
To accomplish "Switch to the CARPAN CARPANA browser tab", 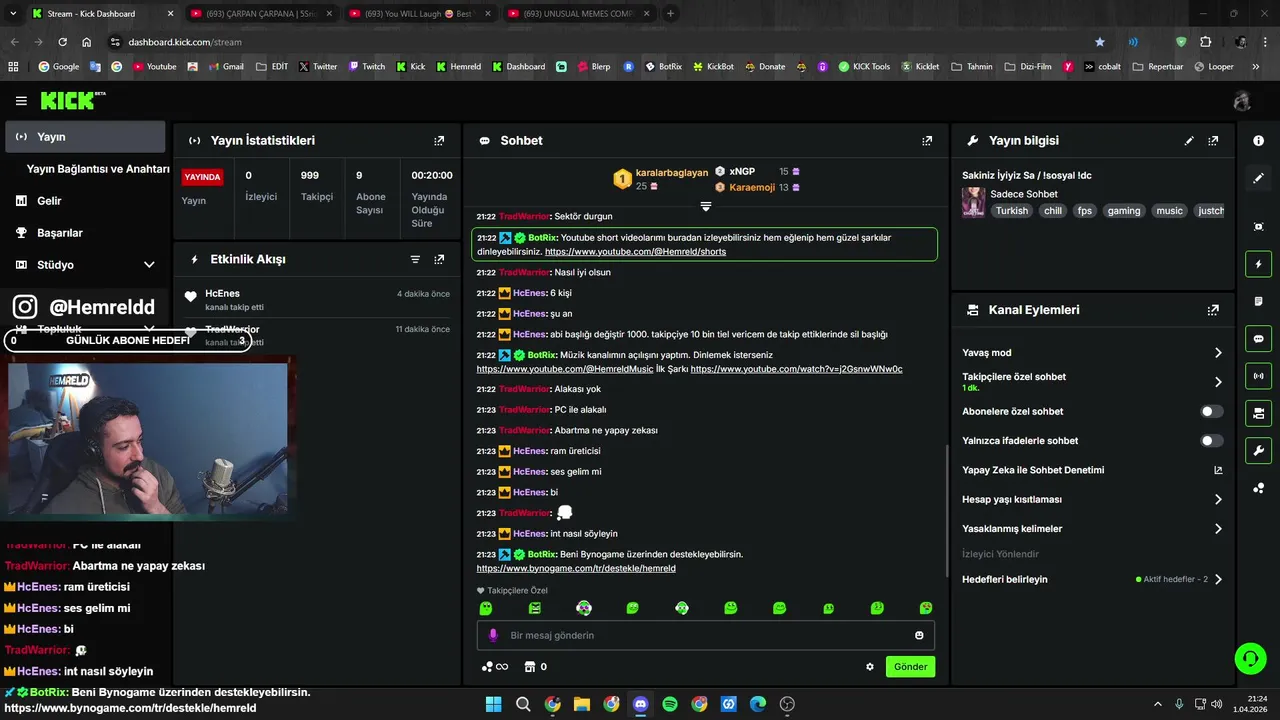I will pyautogui.click(x=260, y=14).
